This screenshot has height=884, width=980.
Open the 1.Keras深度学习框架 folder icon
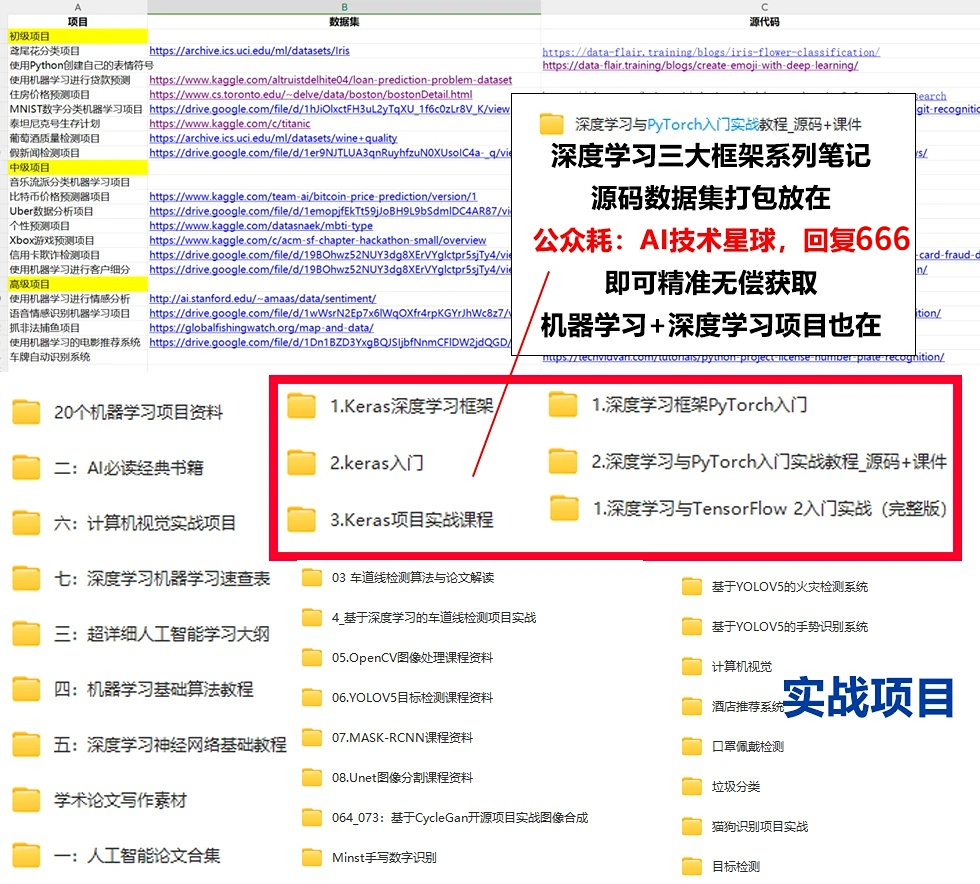pos(301,406)
